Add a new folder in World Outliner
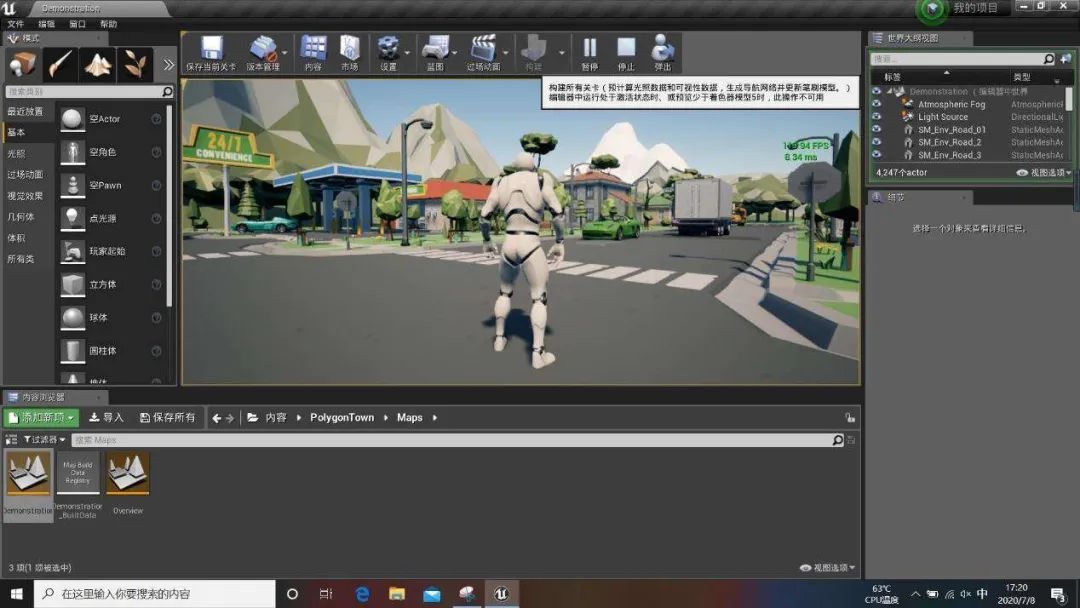The image size is (1080, 608). [x=1065, y=59]
